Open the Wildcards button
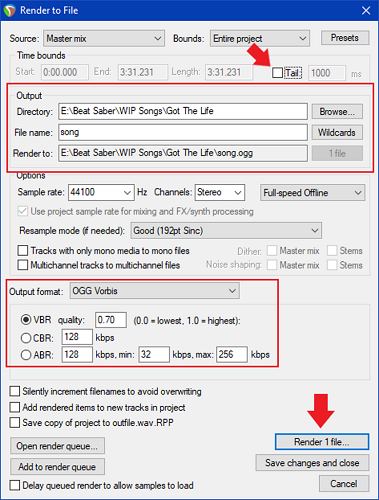379x500 pixels. click(x=337, y=133)
